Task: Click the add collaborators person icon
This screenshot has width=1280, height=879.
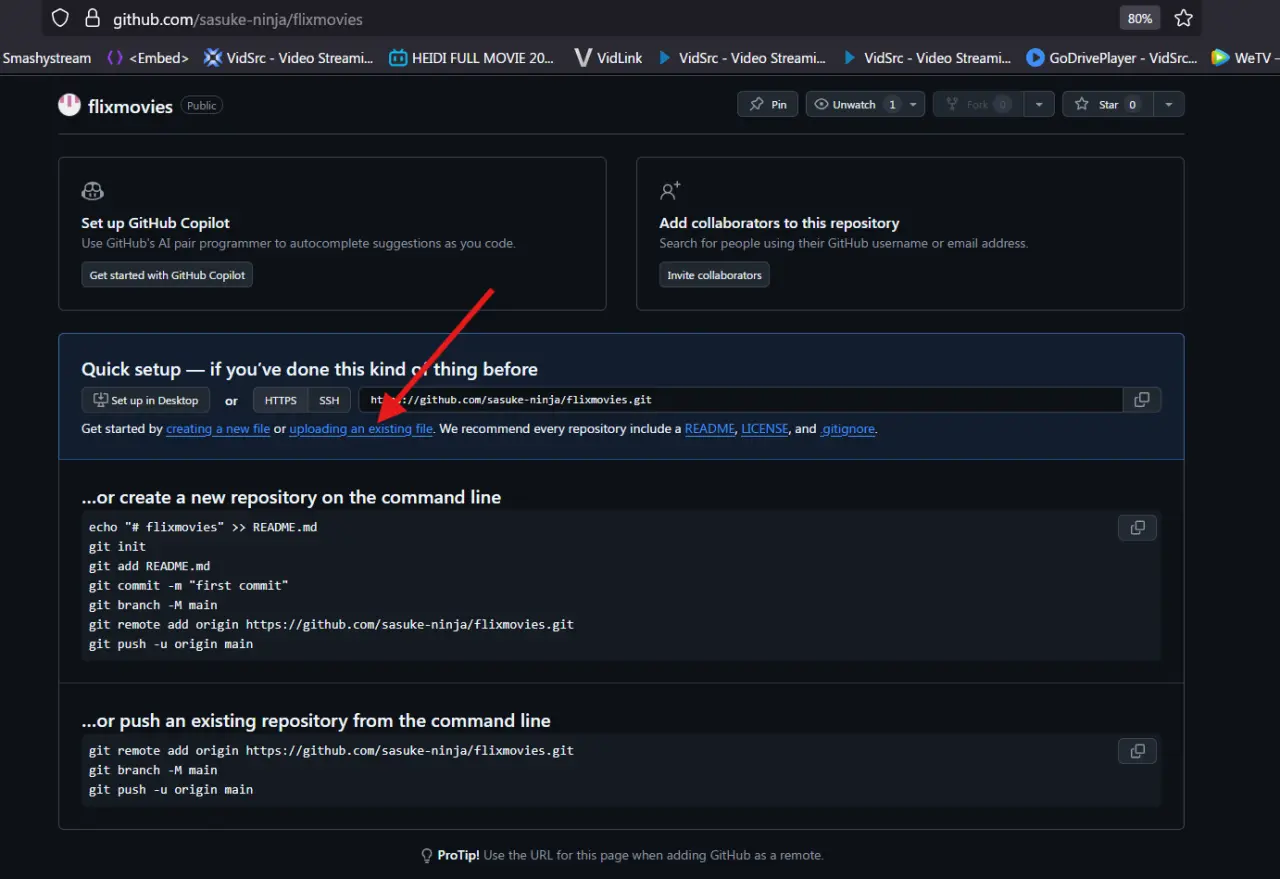Action: (670, 191)
